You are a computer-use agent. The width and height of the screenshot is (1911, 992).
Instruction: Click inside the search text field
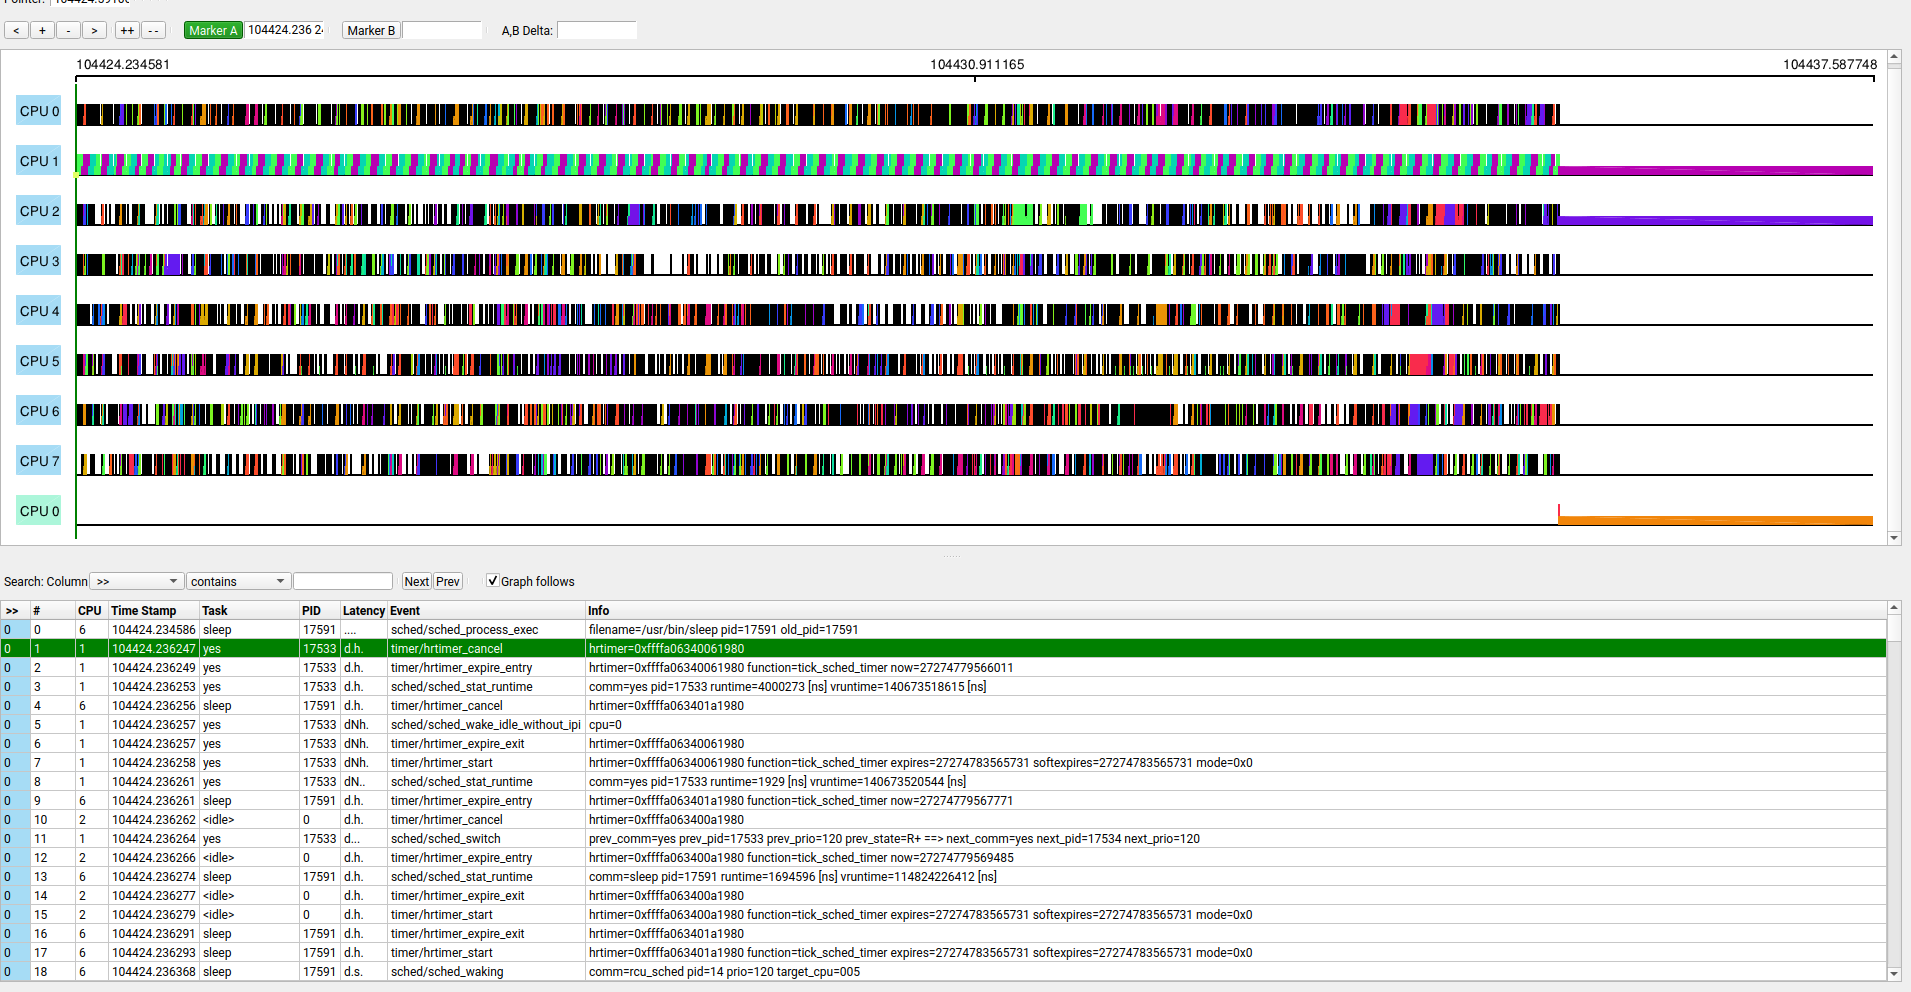coord(343,582)
